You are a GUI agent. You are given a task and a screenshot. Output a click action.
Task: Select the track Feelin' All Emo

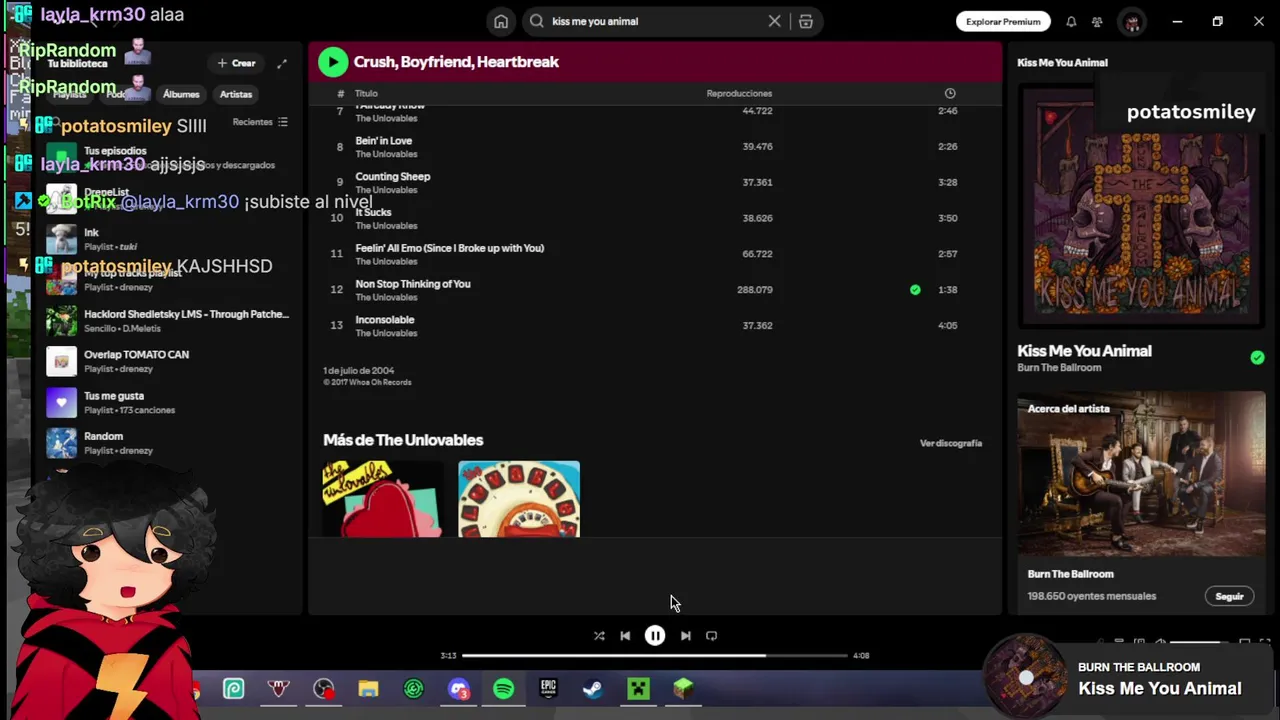[655, 254]
